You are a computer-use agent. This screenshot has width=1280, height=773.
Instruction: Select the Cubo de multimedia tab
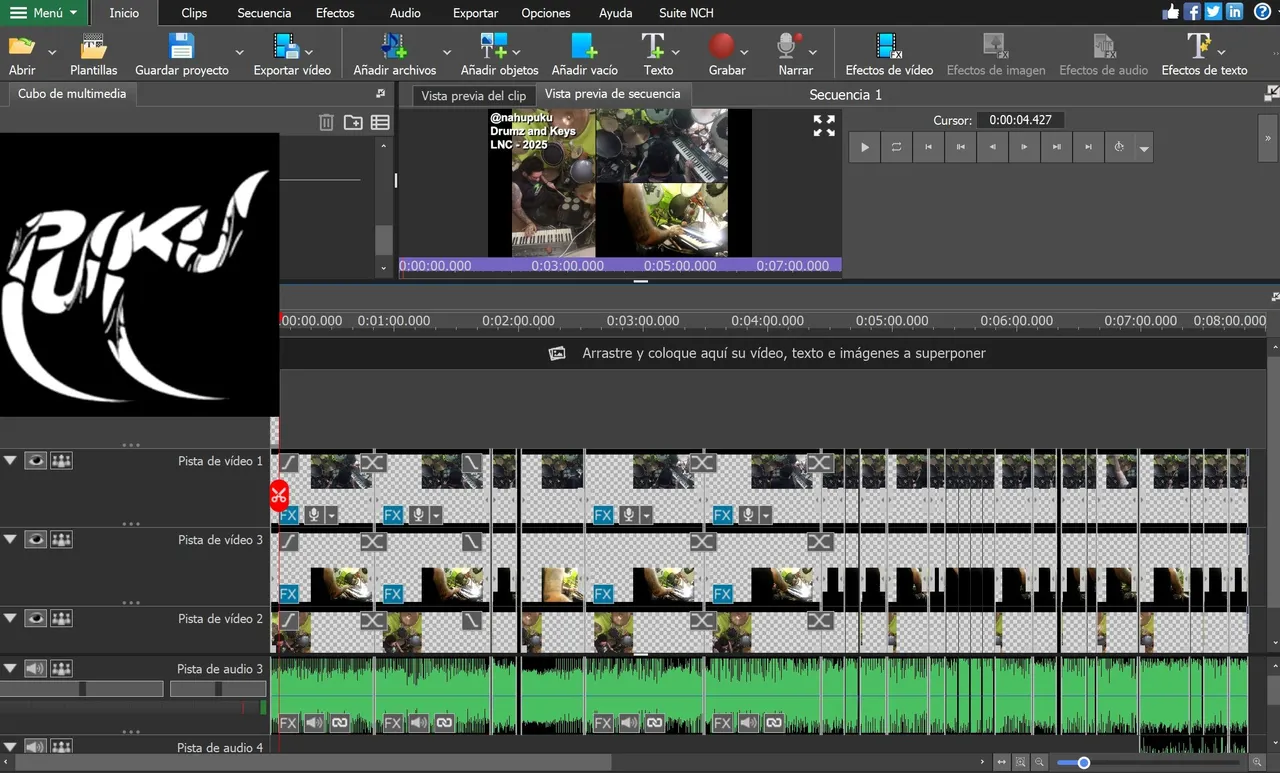(72, 93)
